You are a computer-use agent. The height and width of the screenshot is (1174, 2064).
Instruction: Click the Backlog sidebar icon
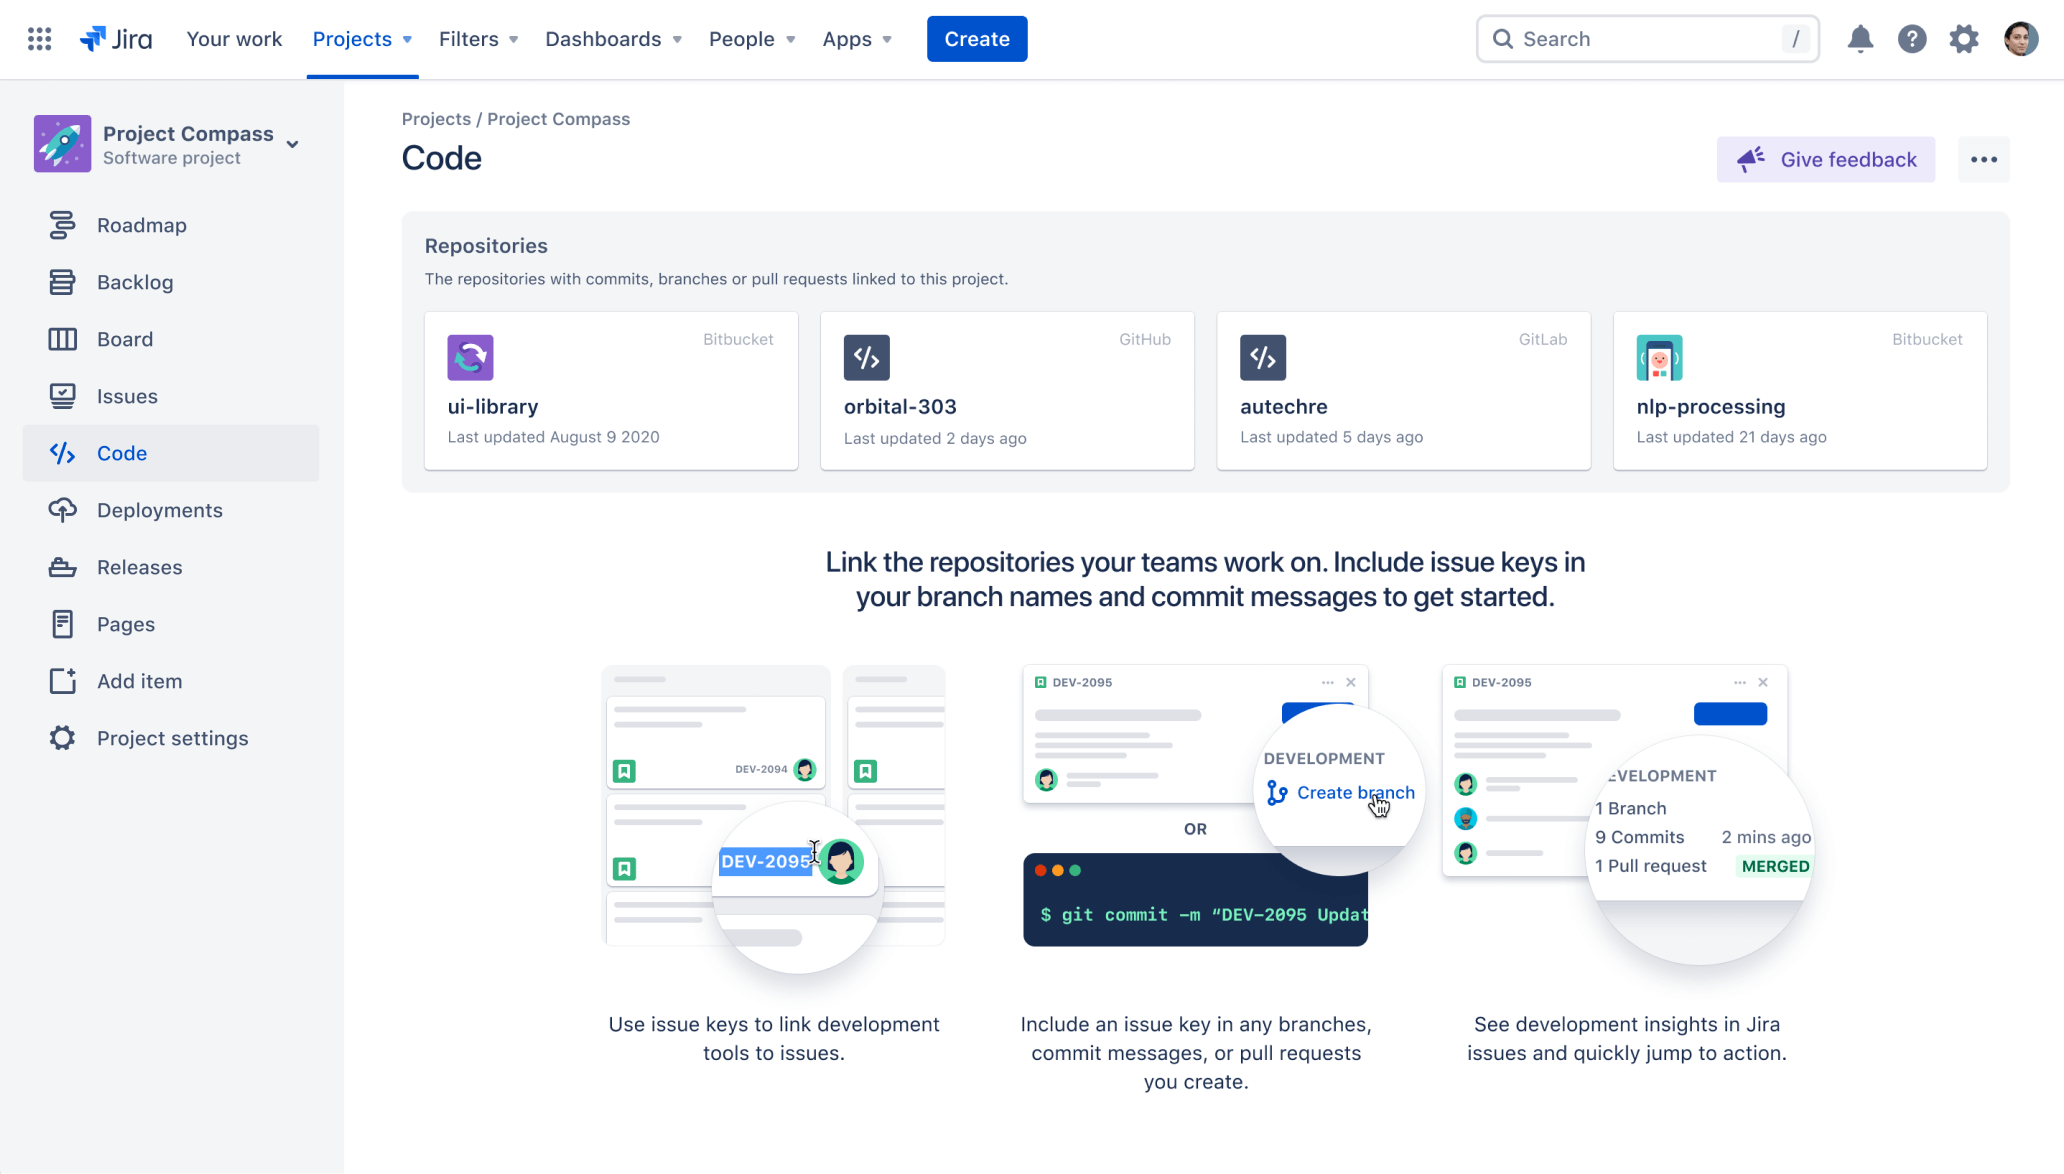pyautogui.click(x=61, y=282)
